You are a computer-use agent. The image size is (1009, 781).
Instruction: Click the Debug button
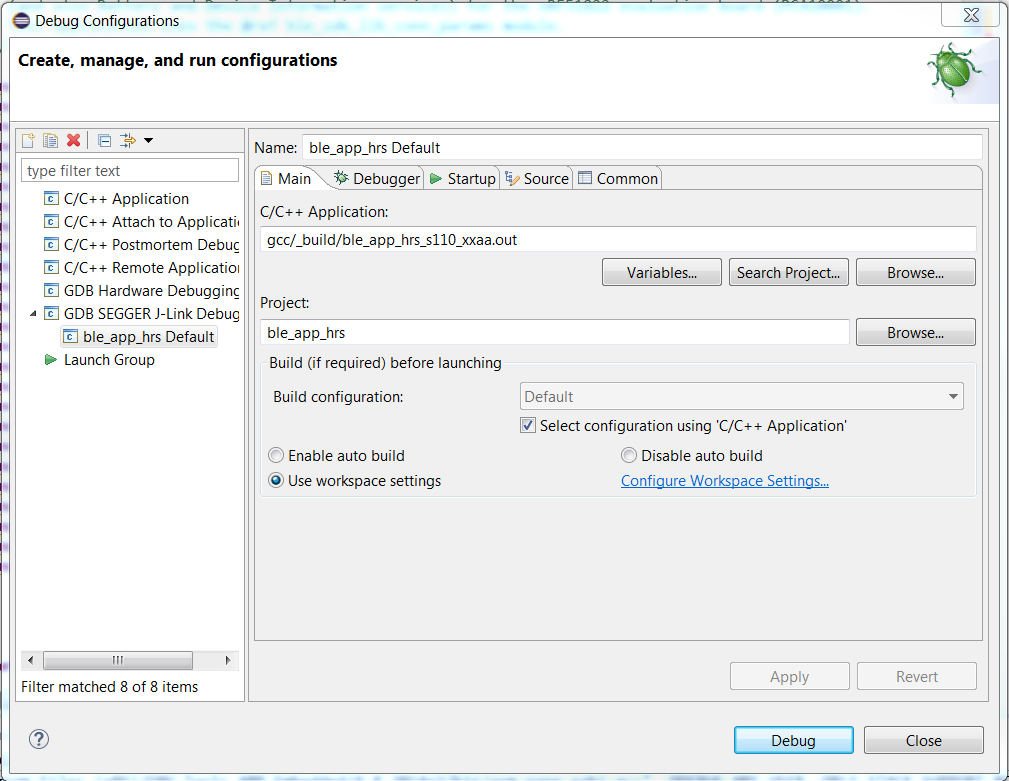click(793, 740)
